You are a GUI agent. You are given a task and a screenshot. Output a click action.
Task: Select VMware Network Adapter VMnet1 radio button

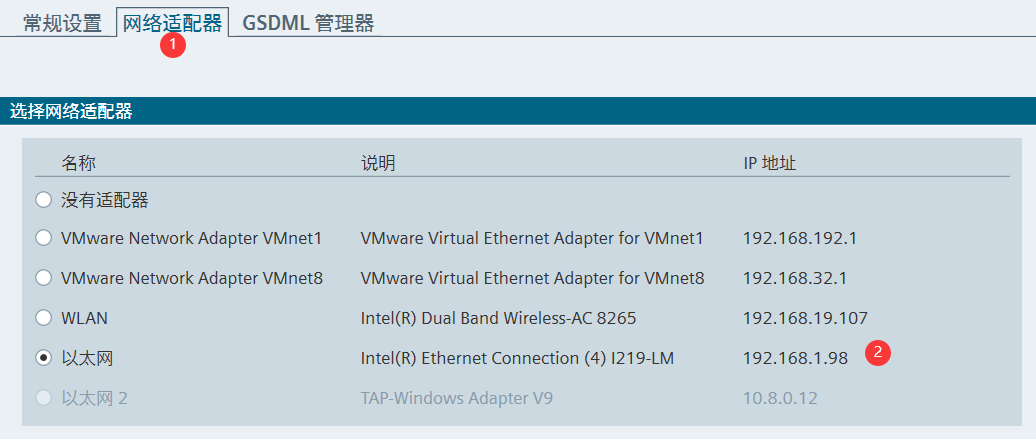coord(44,238)
